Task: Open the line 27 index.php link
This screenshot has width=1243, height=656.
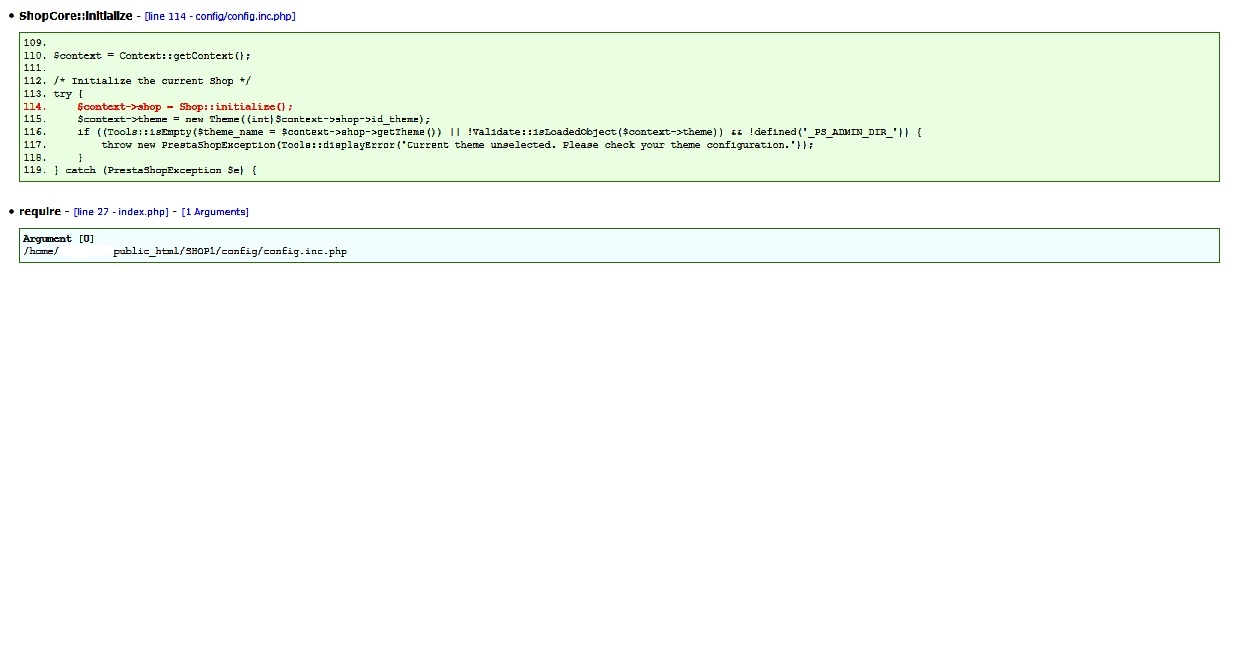Action: pos(121,212)
